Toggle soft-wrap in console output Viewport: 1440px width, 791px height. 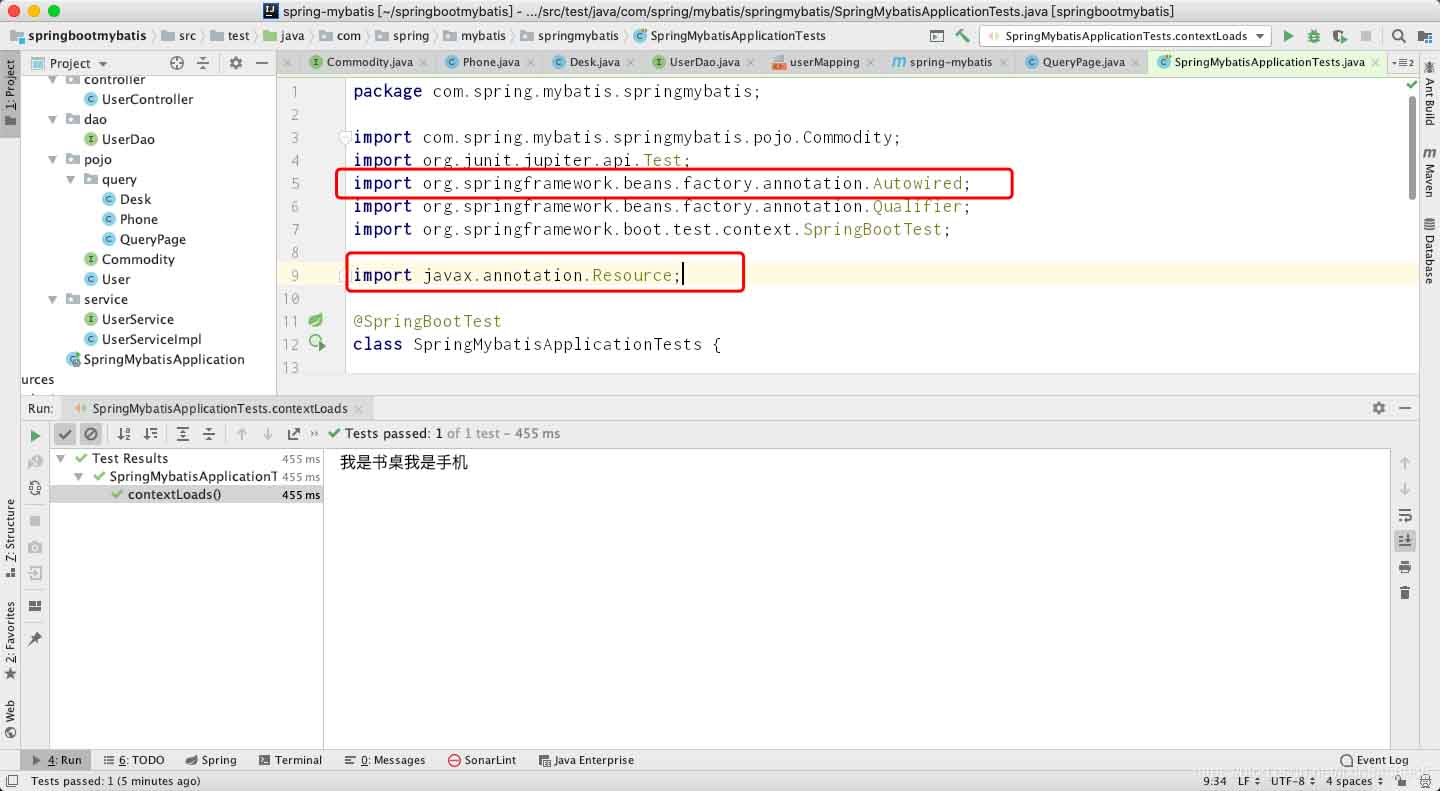click(x=1405, y=515)
